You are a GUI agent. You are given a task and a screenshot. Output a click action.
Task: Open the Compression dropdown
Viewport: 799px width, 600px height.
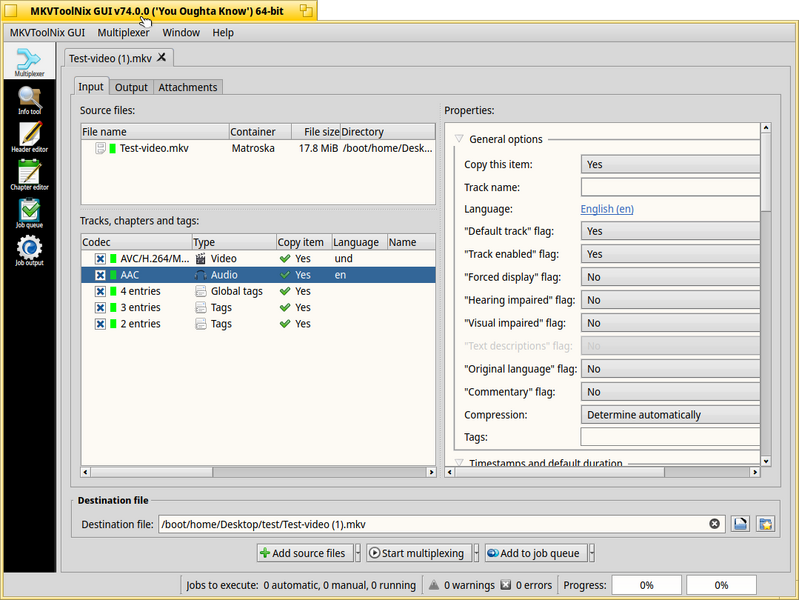(x=670, y=415)
